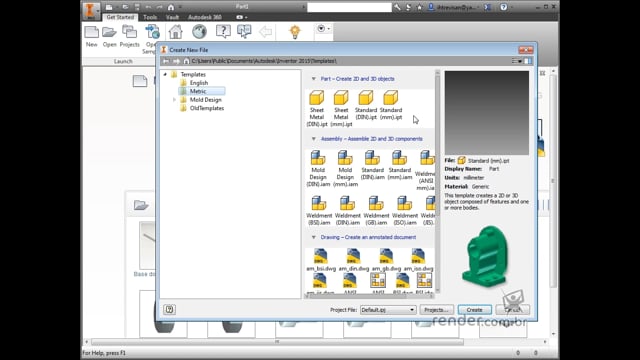Toggle the preview pane icon in dialog
Viewport: 640px width, 360px height.
point(528,61)
